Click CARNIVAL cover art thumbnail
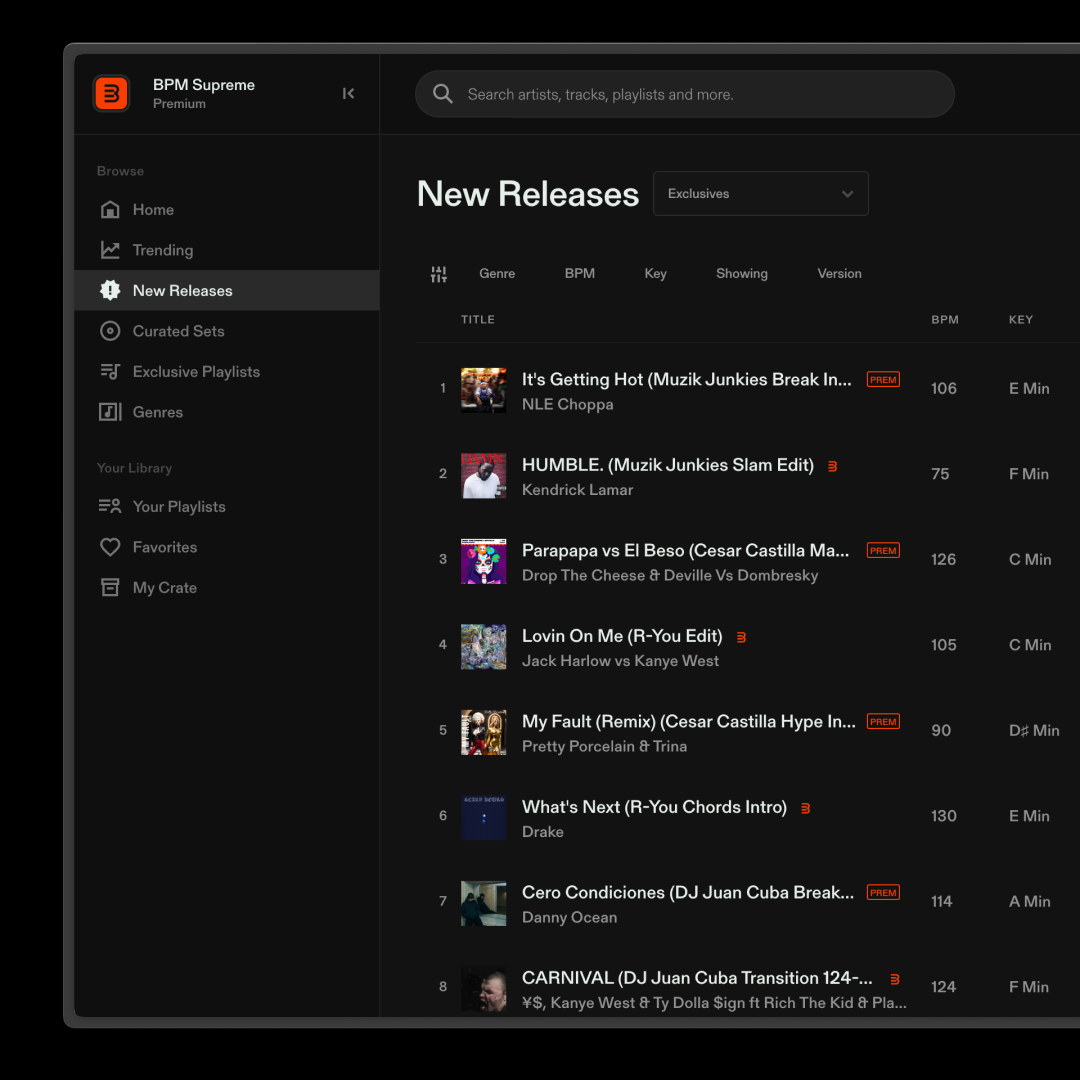 click(x=484, y=988)
